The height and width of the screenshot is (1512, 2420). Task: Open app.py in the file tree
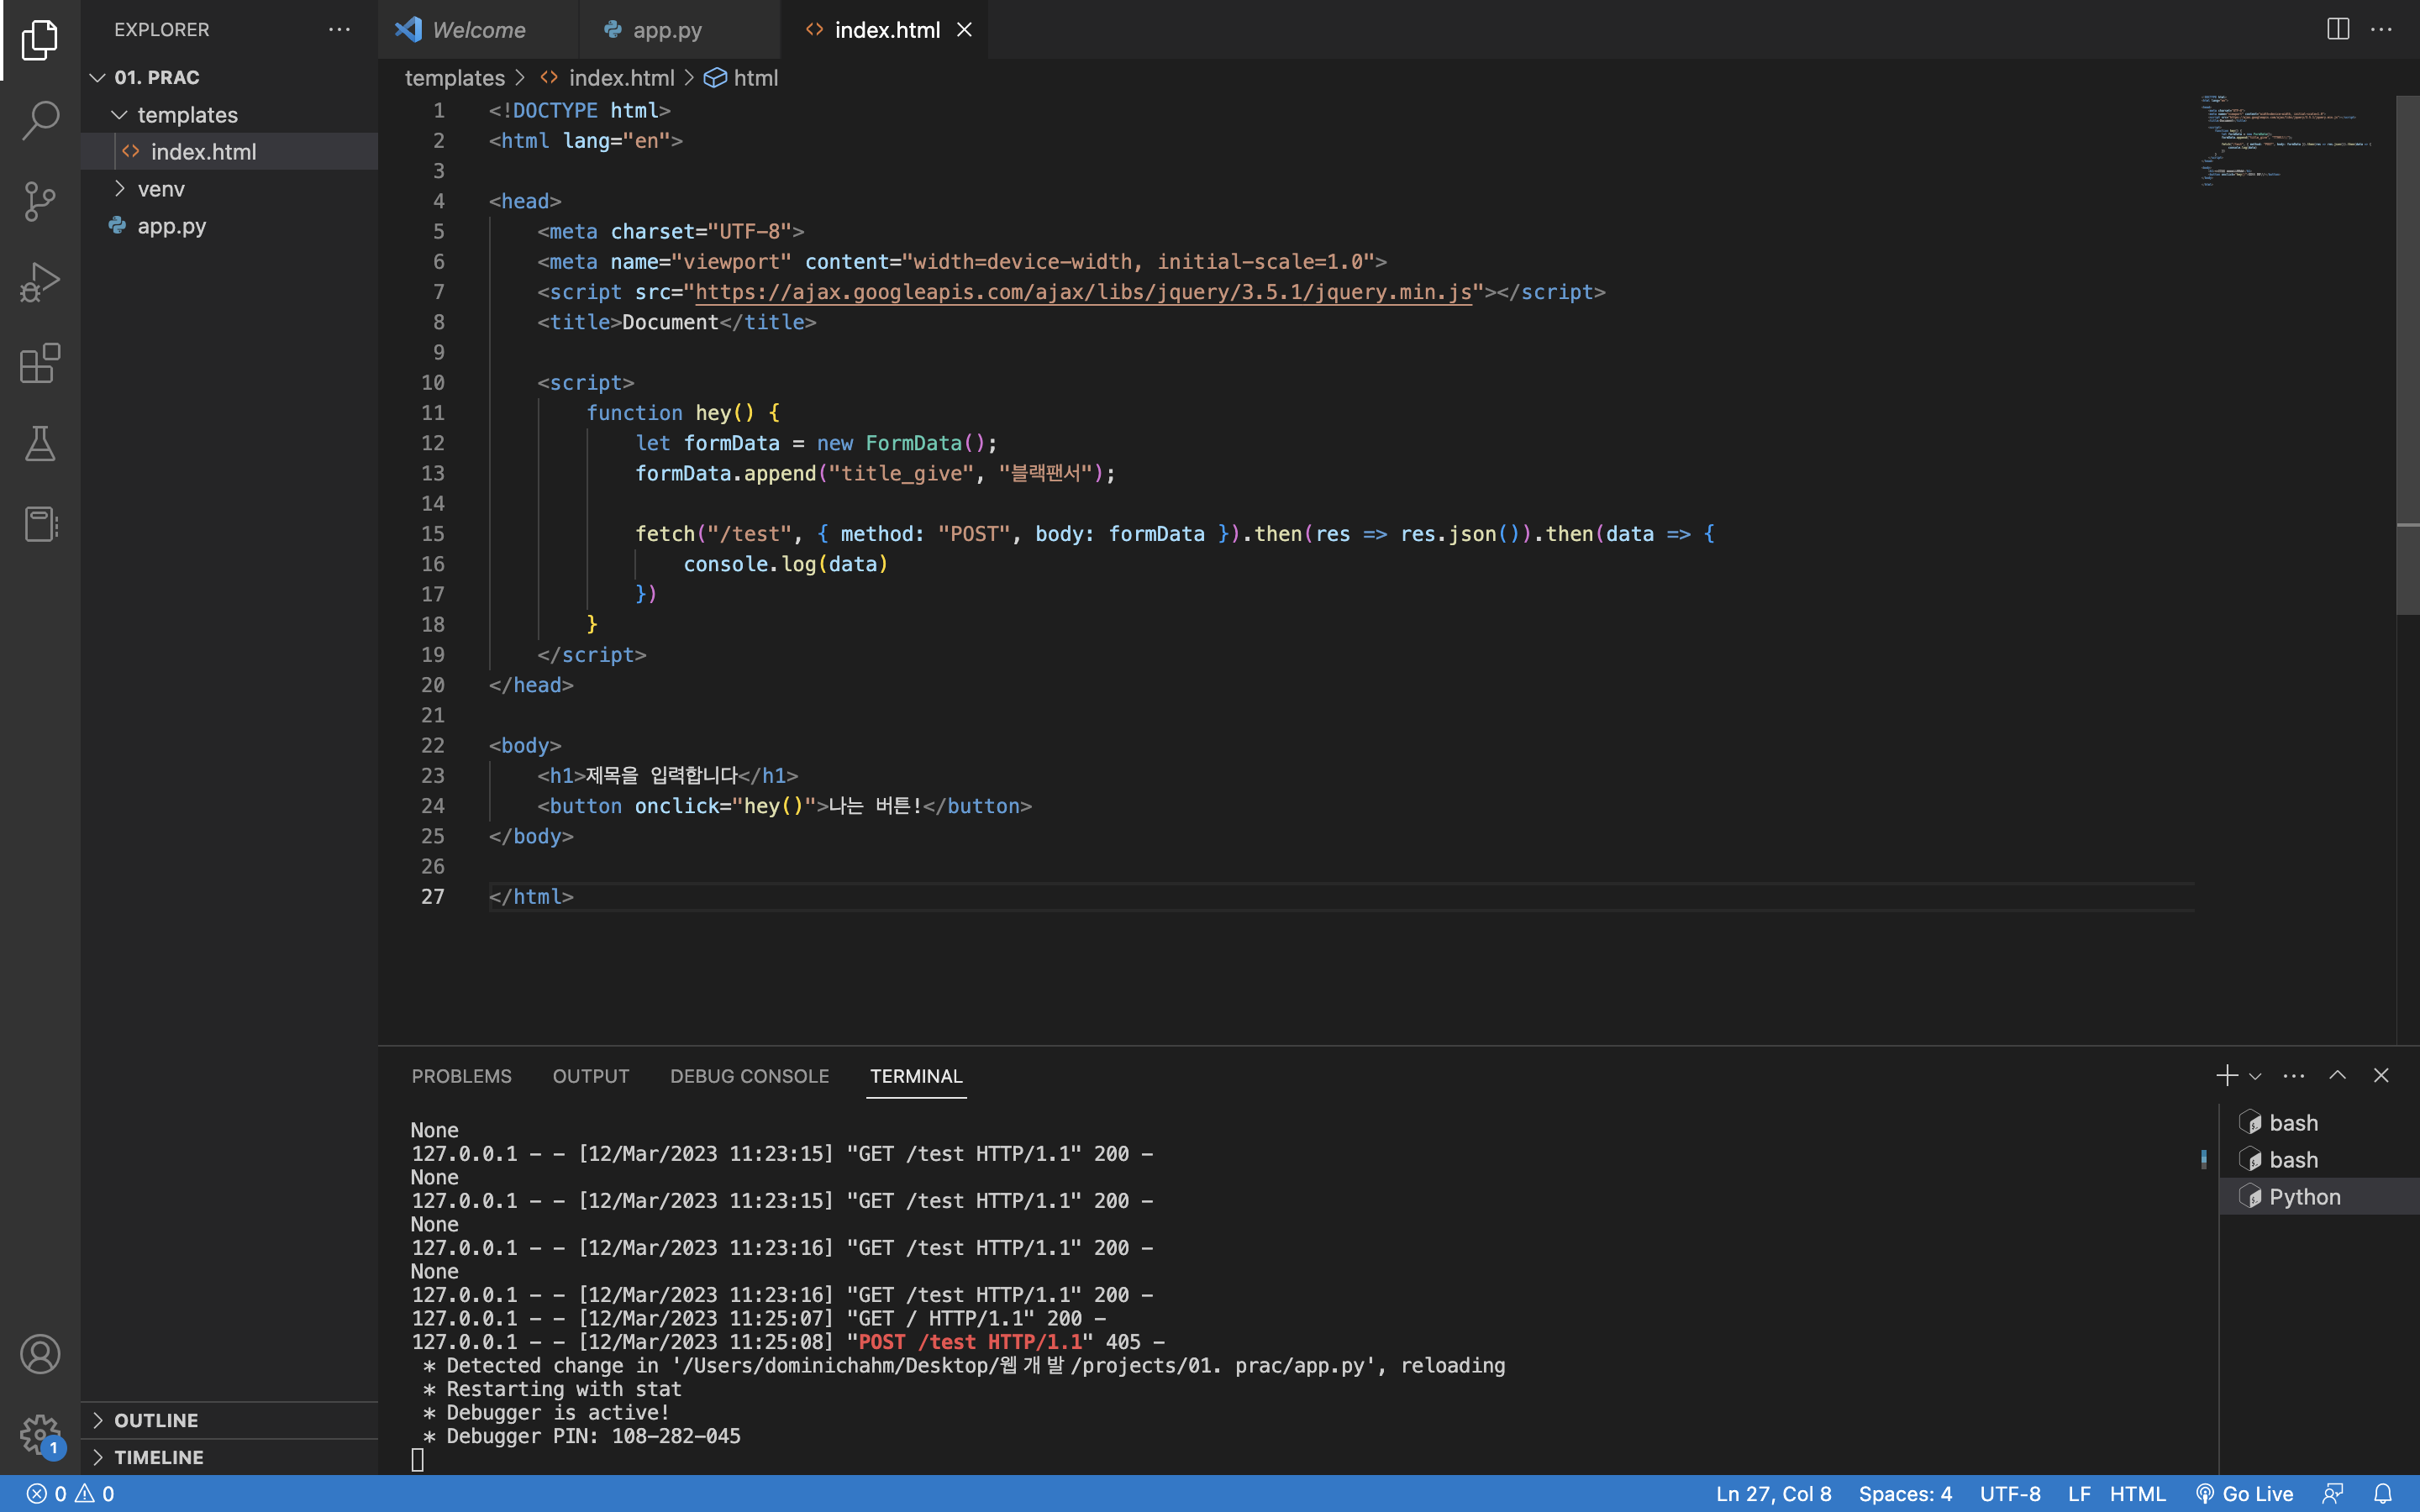point(229,226)
